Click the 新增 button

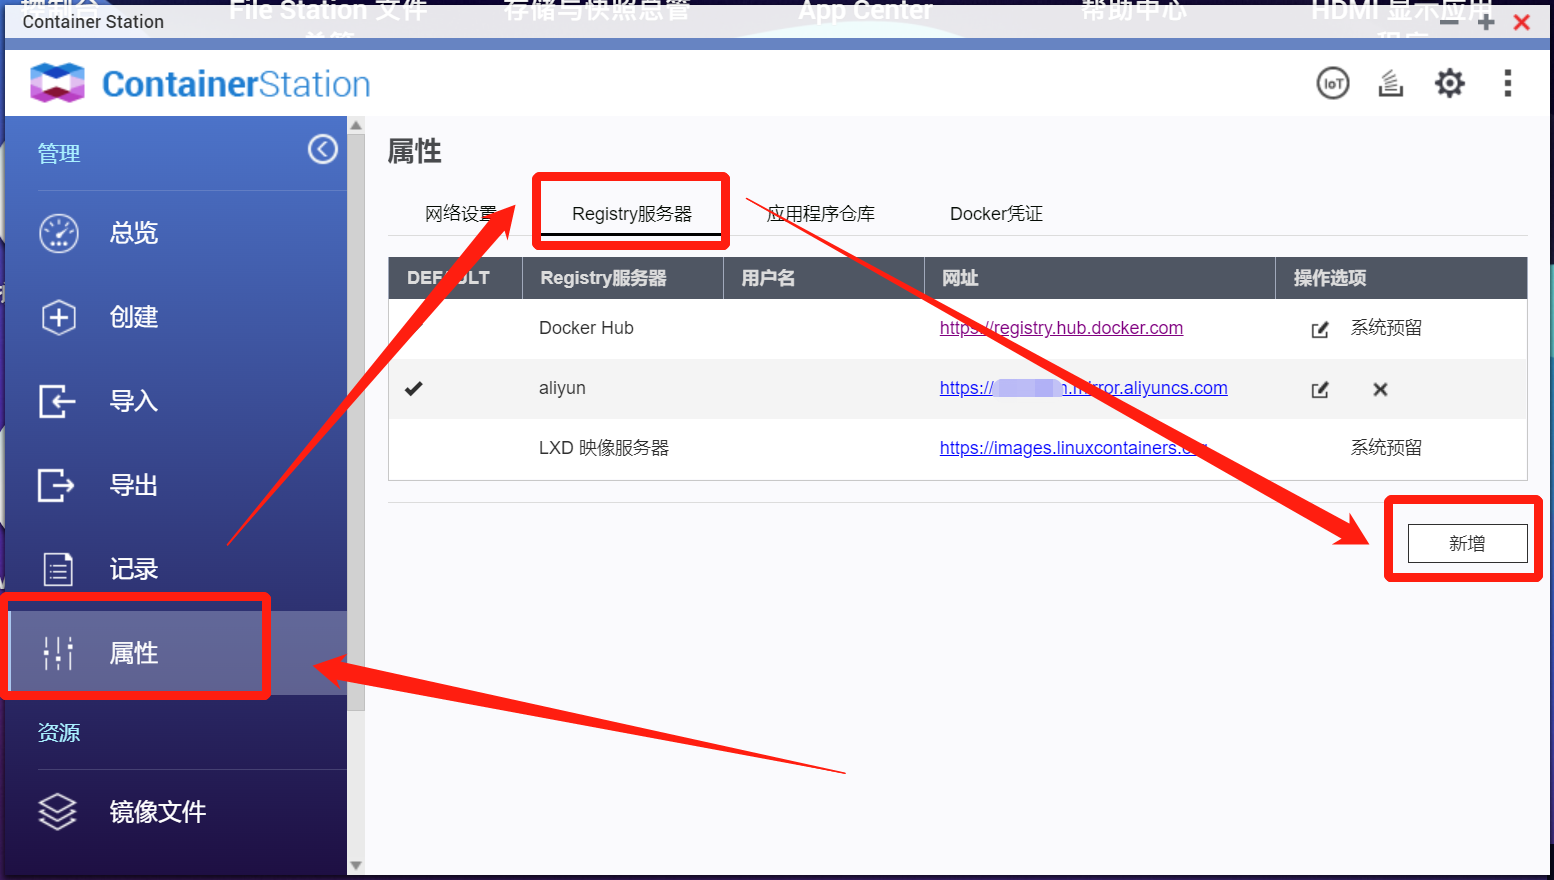pyautogui.click(x=1467, y=543)
